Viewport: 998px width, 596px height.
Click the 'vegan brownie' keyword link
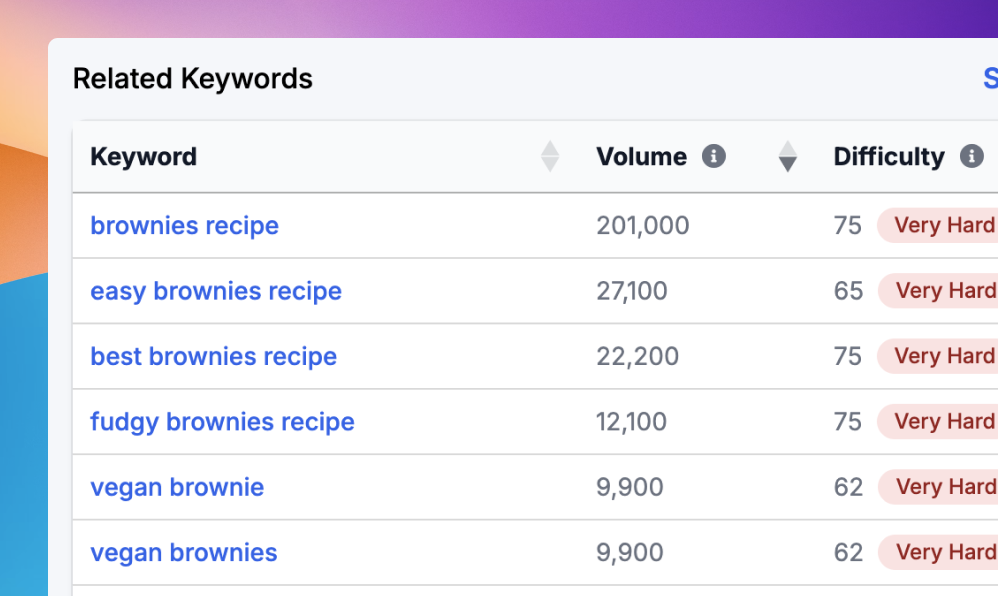177,487
